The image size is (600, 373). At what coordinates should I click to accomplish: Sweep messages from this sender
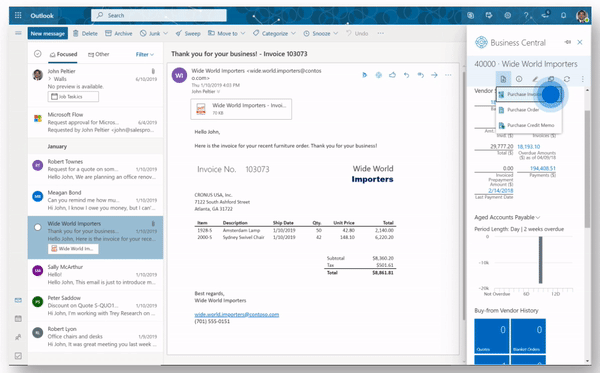point(188,33)
